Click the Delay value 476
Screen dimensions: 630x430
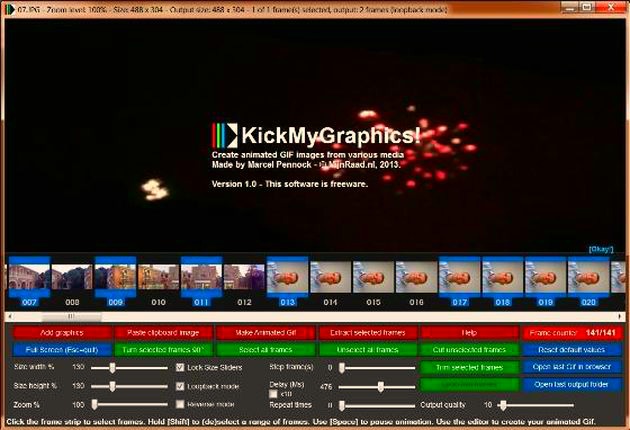[x=326, y=387]
